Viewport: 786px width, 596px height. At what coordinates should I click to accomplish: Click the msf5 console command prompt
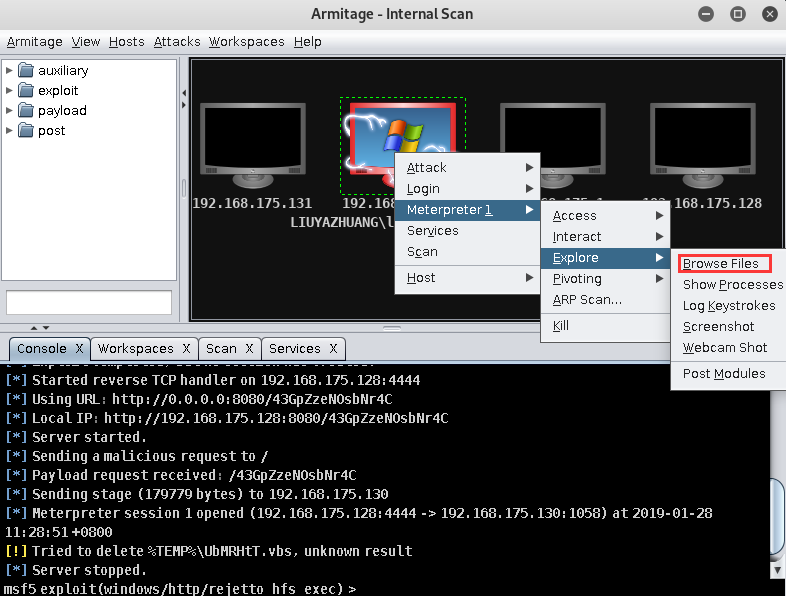coord(179,588)
